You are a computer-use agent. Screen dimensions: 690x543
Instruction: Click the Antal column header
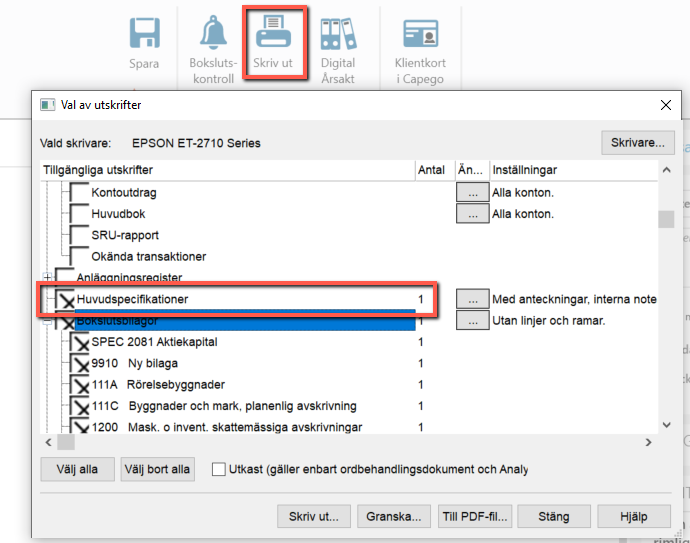435,170
